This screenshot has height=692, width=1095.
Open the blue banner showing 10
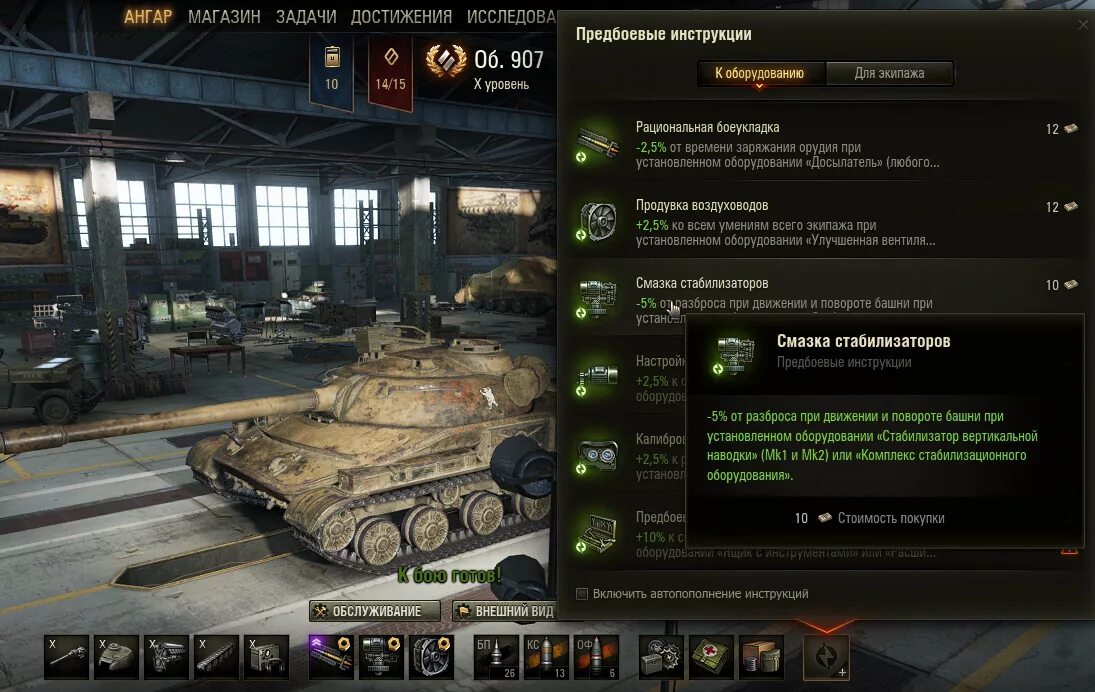(x=332, y=71)
